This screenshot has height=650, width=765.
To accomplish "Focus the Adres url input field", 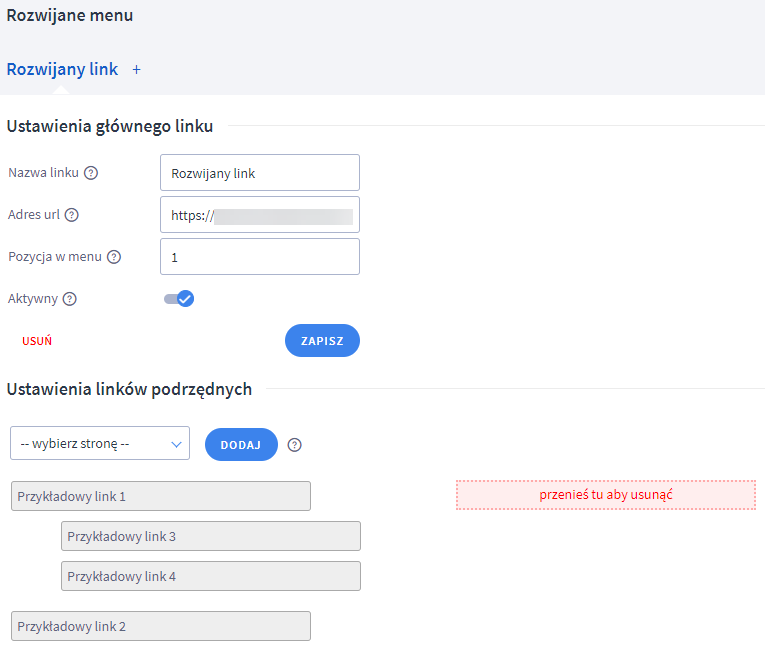I will click(259, 215).
